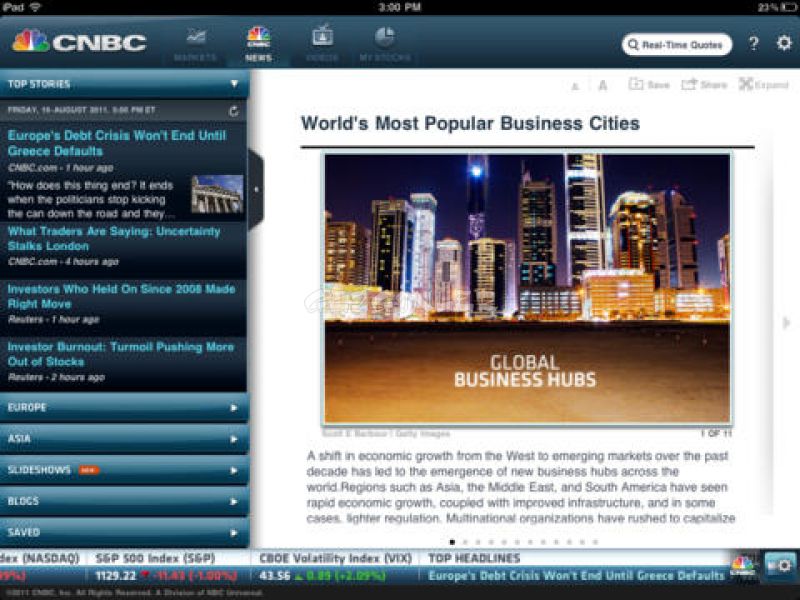Tap the 'CNBC.com - 4 hours ago' byline
This screenshot has height=600, width=800.
63,262
